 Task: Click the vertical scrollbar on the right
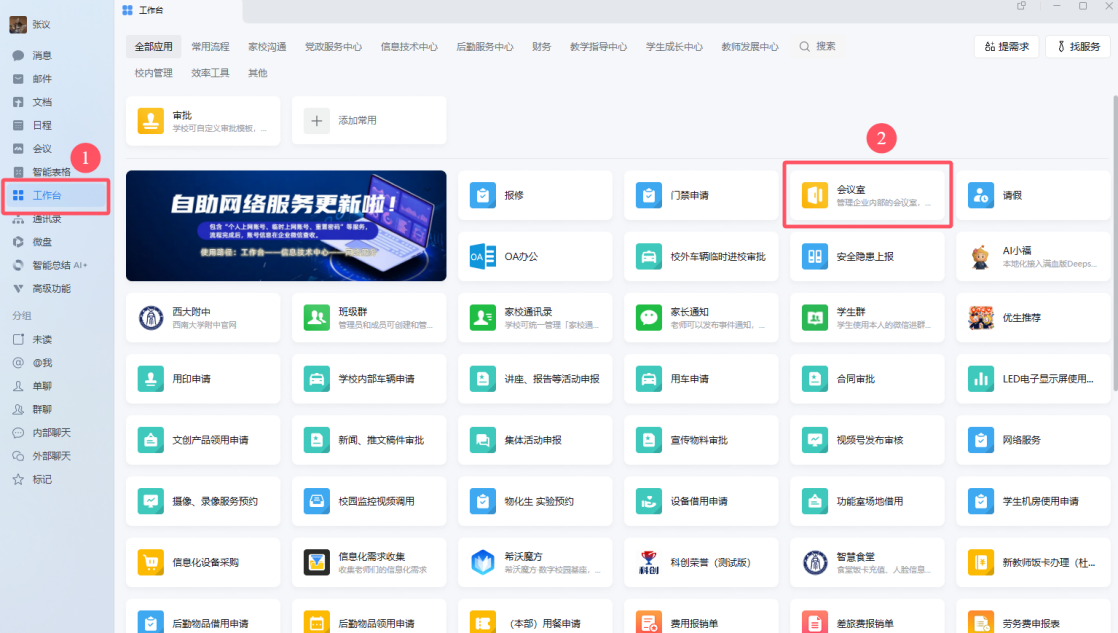[1114, 240]
